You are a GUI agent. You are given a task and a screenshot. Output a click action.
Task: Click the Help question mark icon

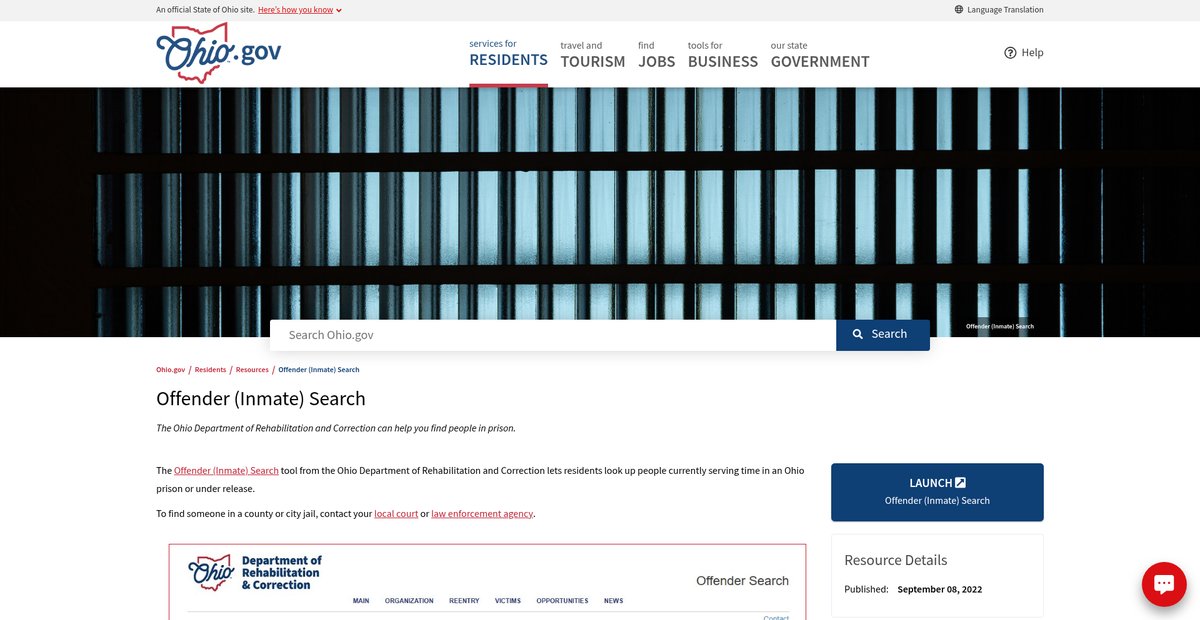(1010, 53)
